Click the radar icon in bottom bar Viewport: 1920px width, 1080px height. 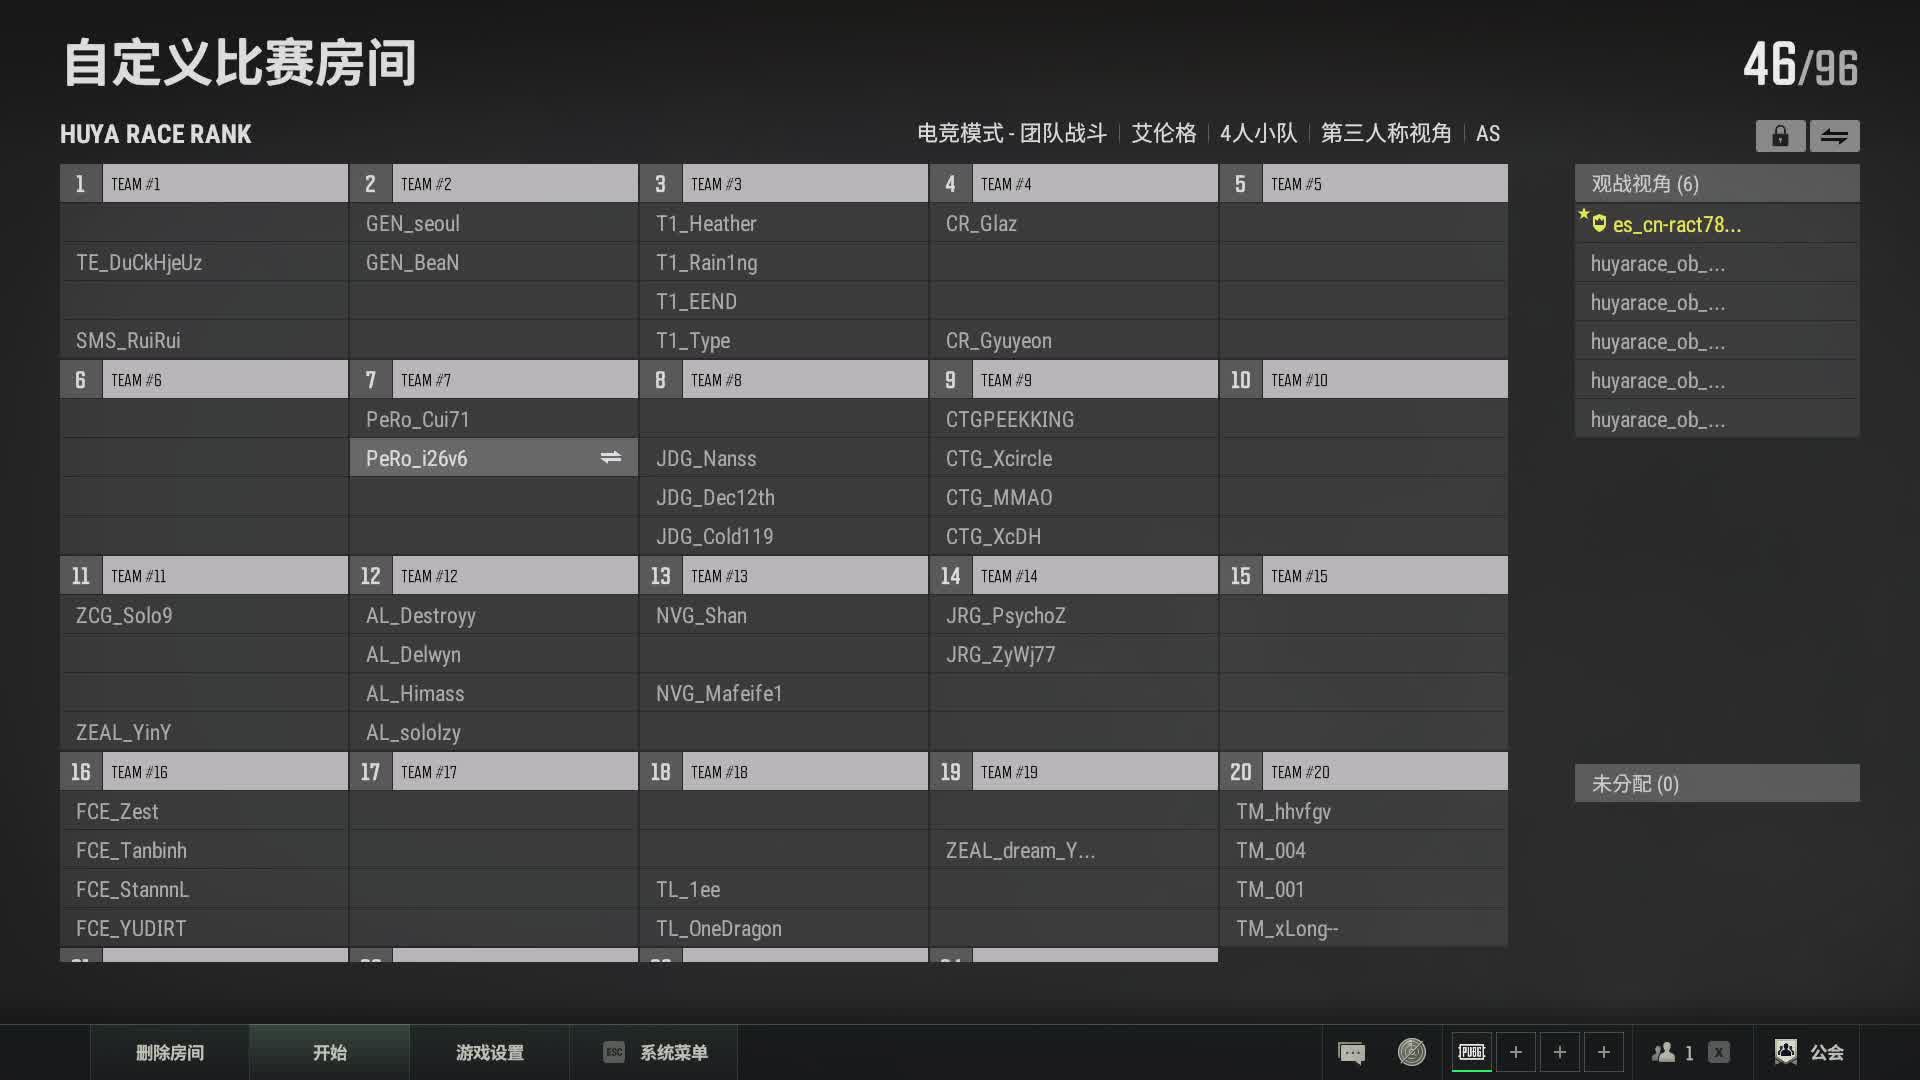tap(1411, 1052)
